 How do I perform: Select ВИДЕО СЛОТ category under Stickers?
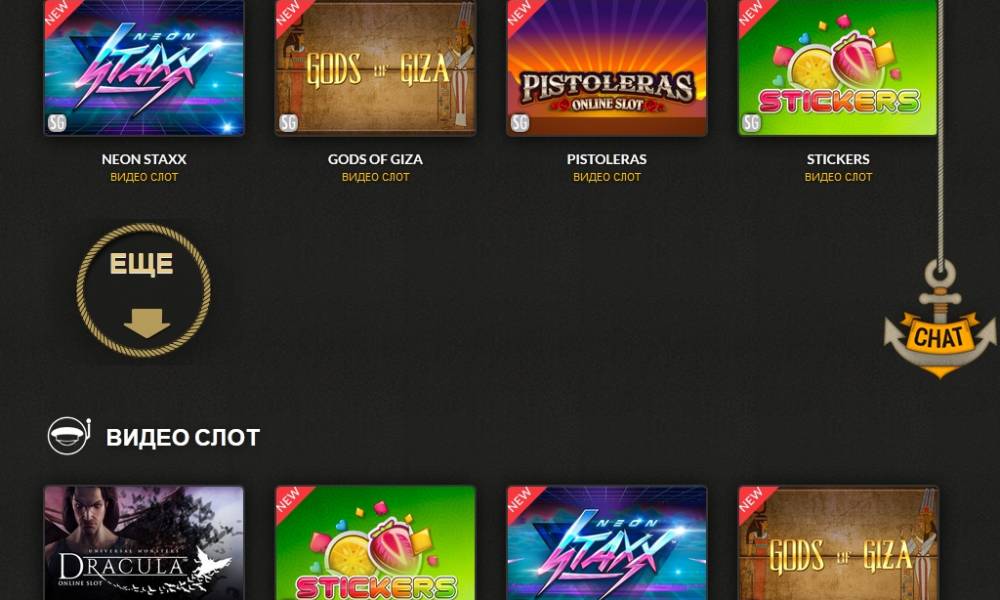838,177
